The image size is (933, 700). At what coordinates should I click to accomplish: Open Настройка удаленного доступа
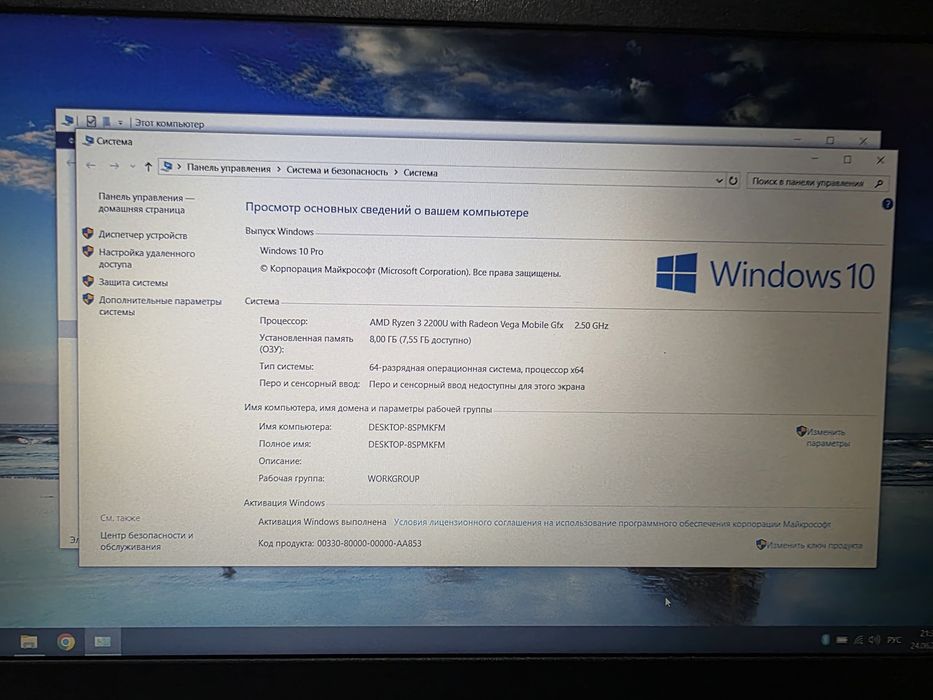pyautogui.click(x=146, y=259)
